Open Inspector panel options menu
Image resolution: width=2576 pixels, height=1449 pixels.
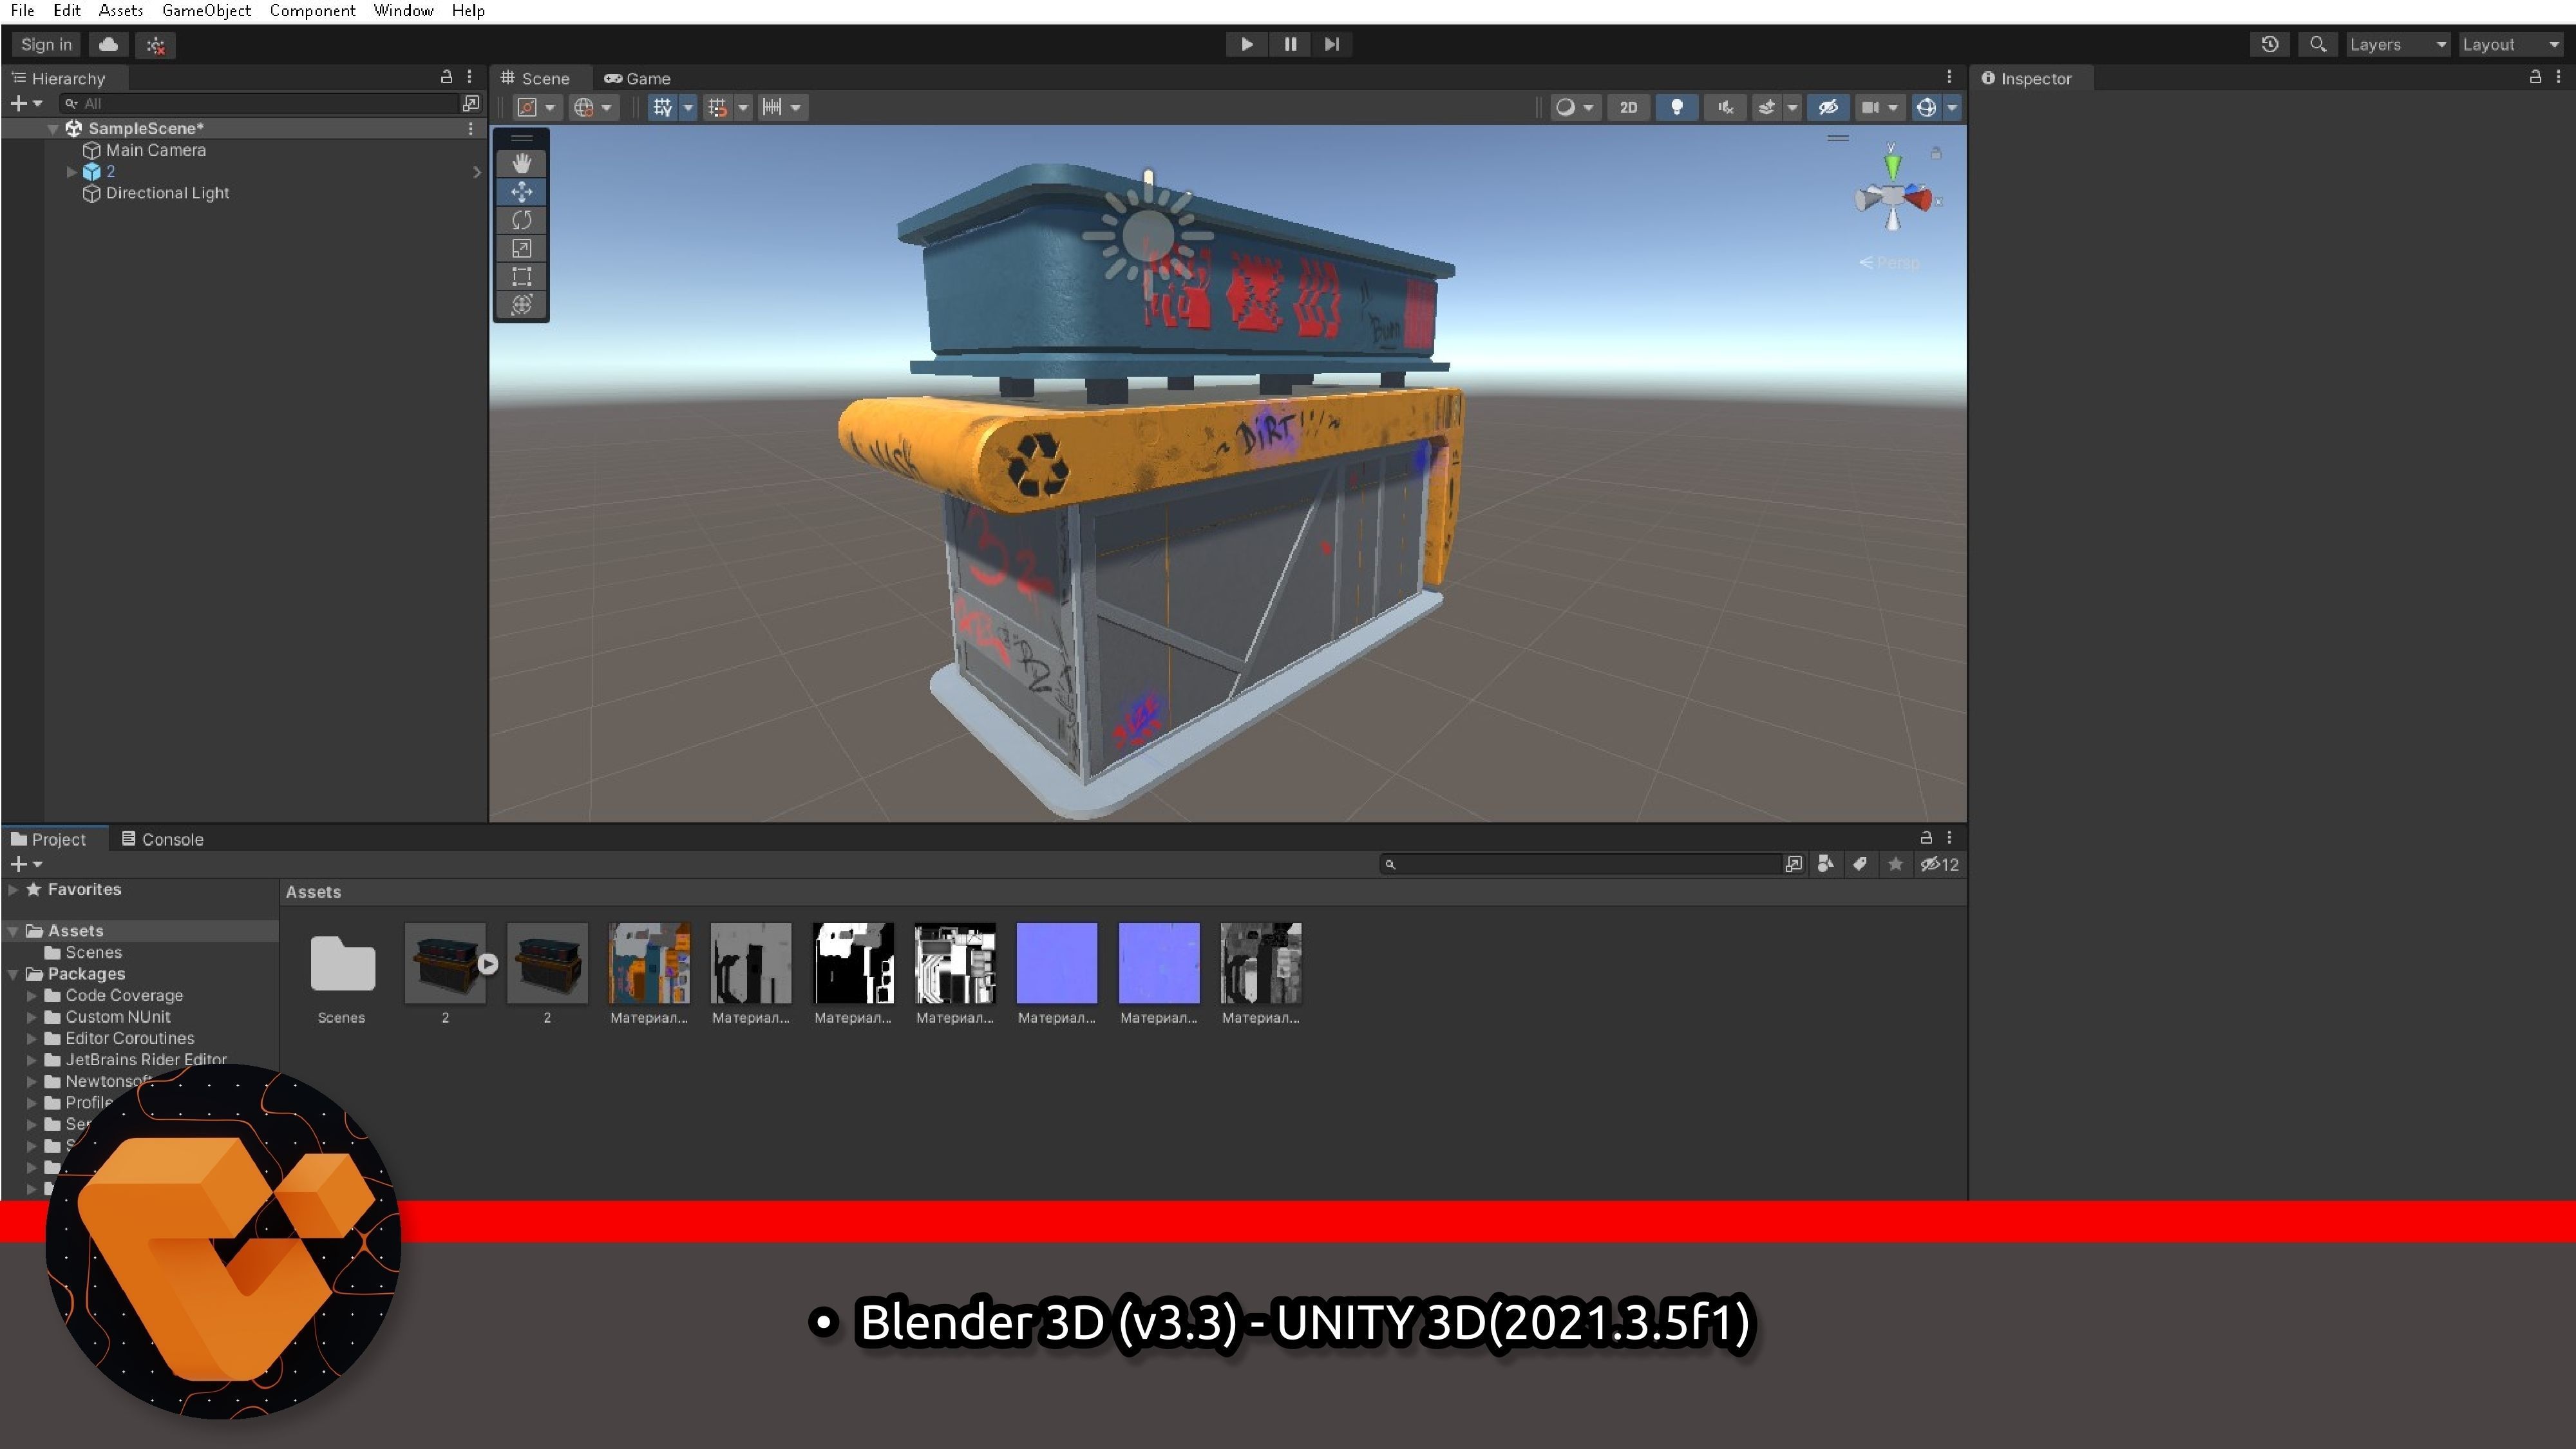click(x=2558, y=77)
